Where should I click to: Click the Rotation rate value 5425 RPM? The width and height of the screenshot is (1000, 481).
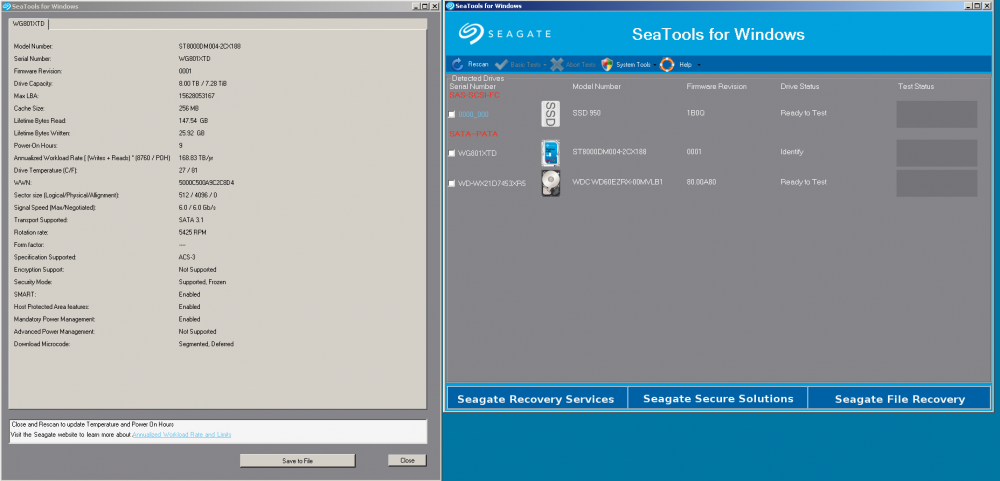coord(193,233)
